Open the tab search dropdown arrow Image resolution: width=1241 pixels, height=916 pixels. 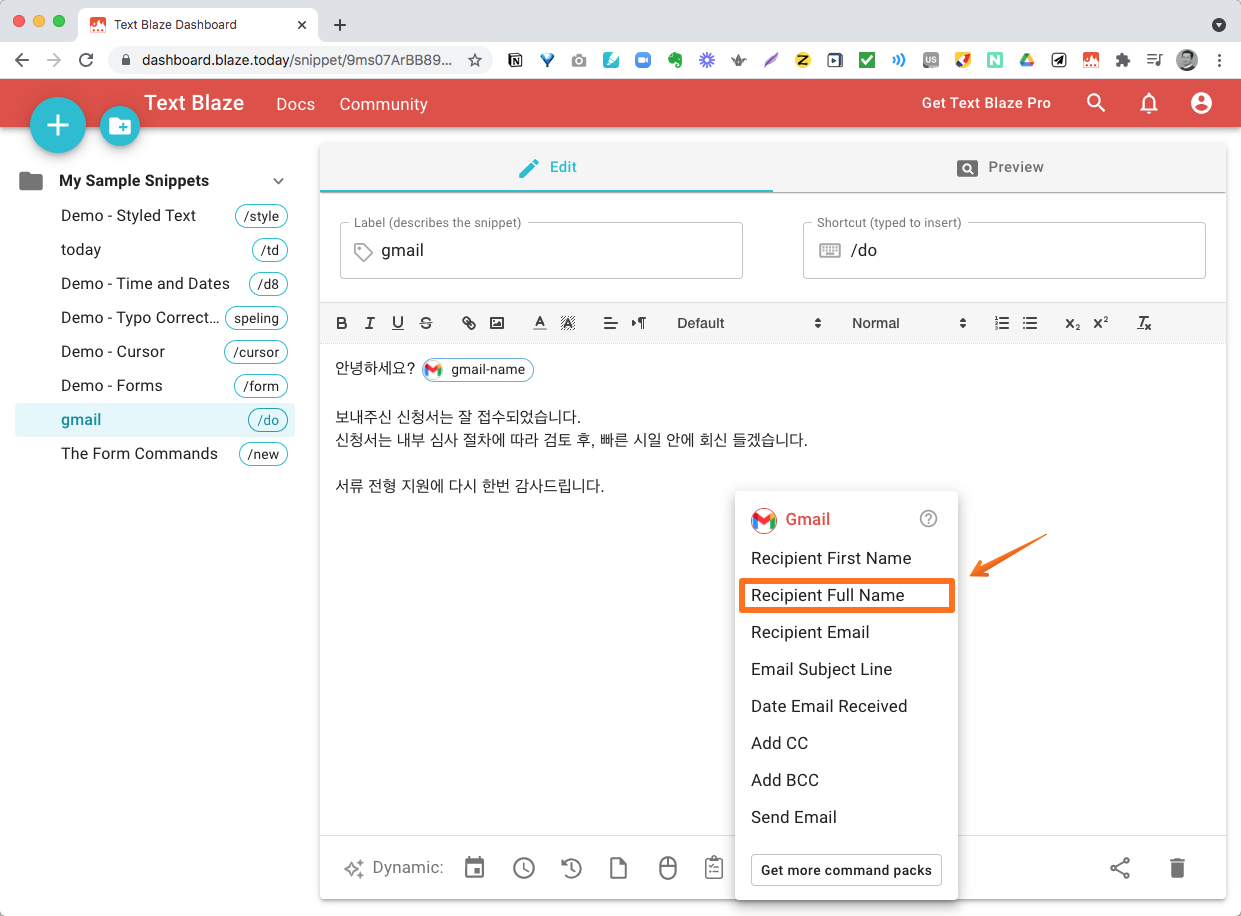(1218, 24)
